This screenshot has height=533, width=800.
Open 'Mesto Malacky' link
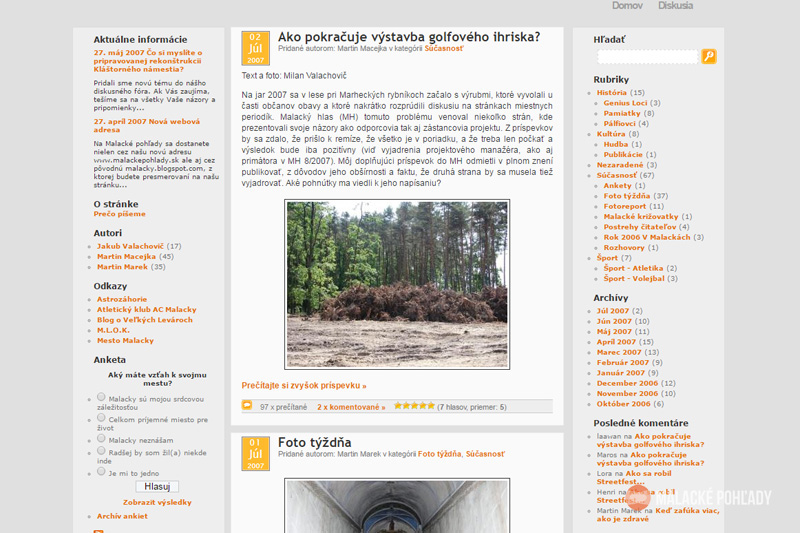(125, 340)
